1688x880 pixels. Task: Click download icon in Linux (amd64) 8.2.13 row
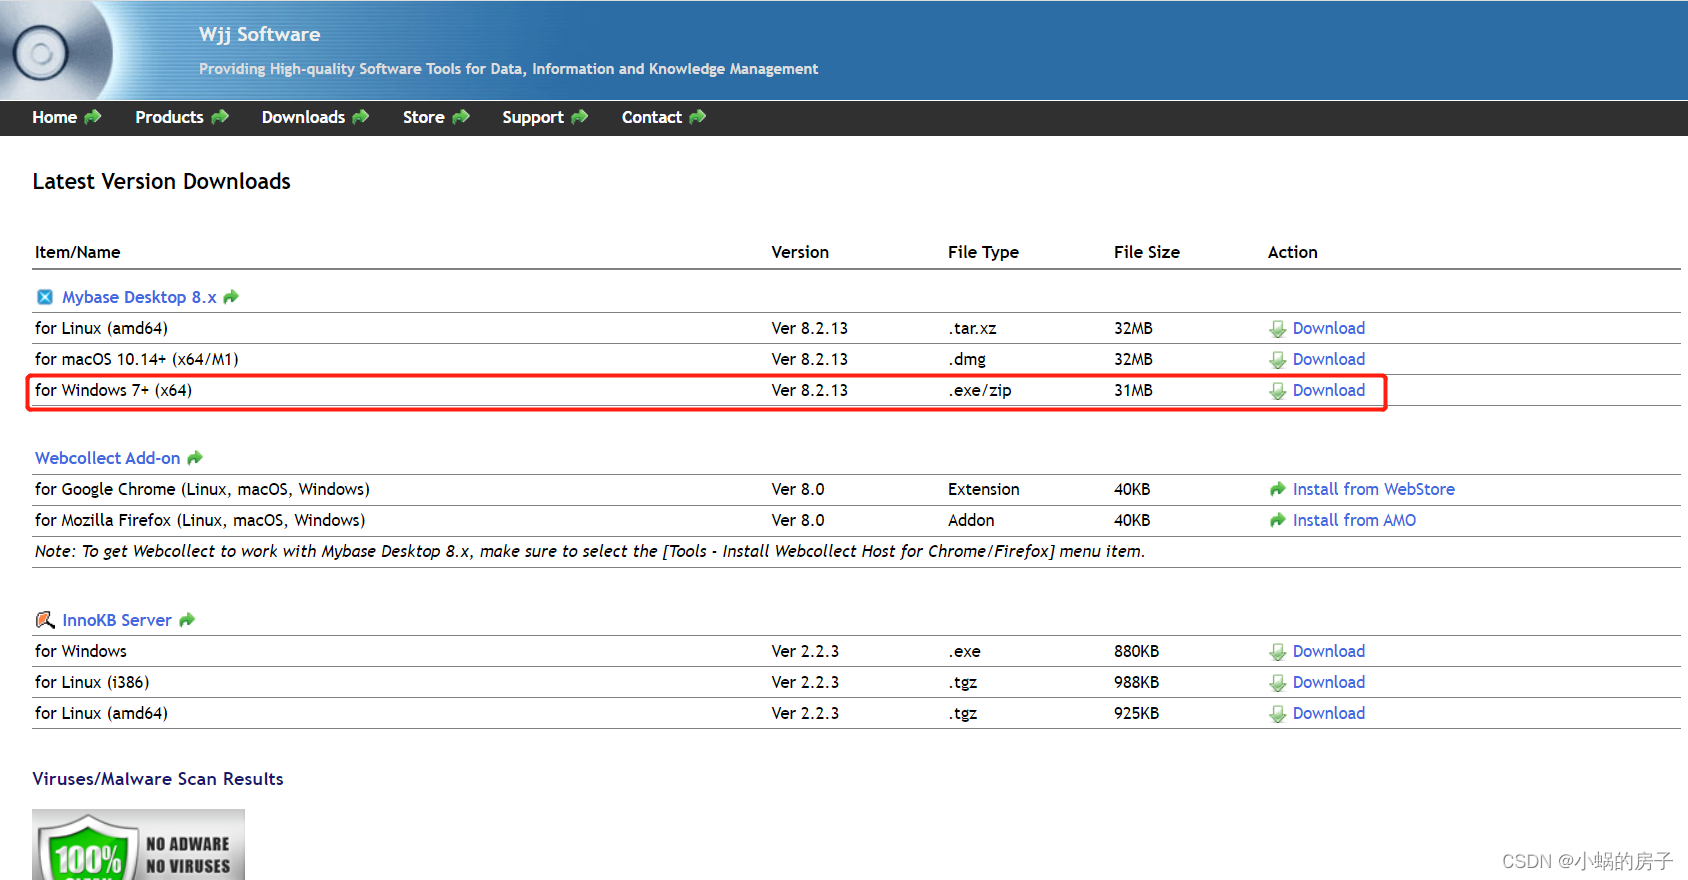click(x=1278, y=329)
